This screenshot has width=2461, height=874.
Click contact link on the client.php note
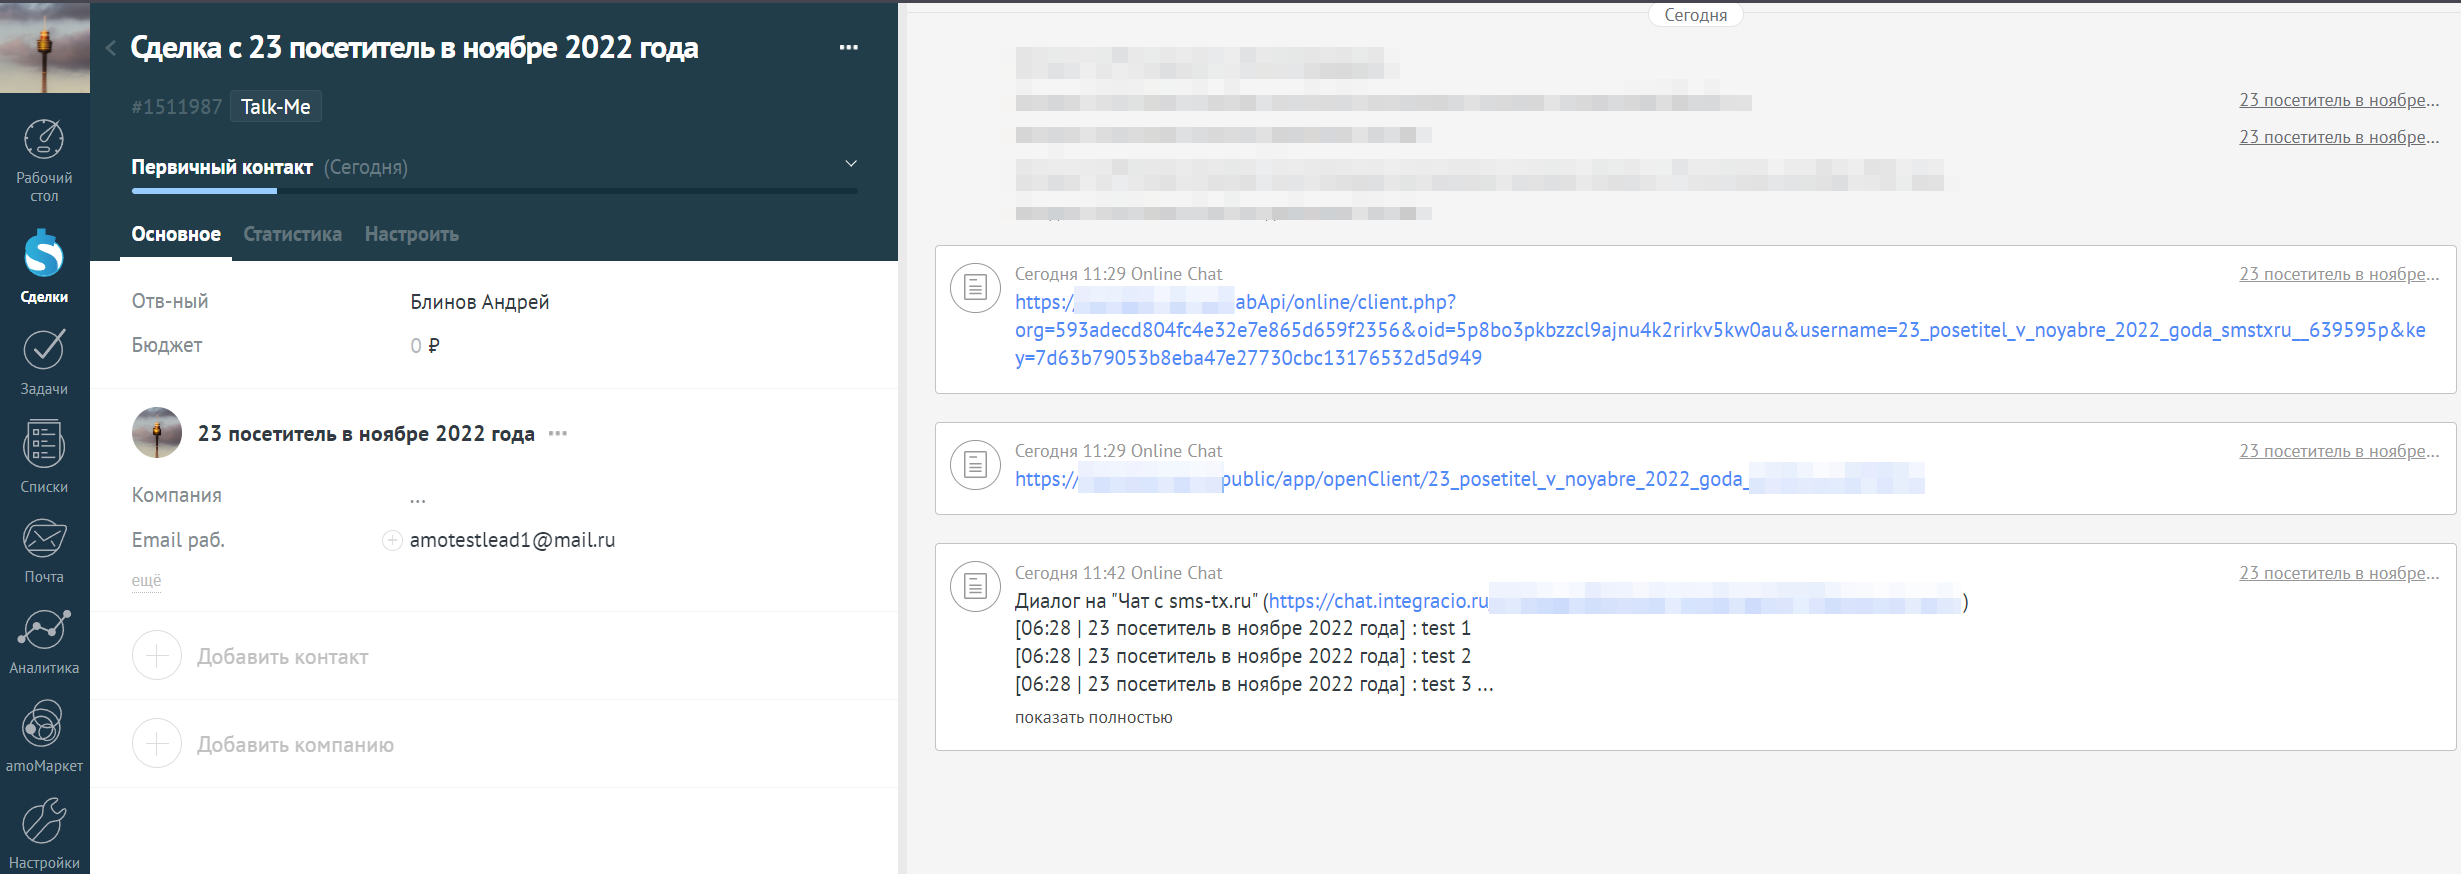click(x=2339, y=274)
